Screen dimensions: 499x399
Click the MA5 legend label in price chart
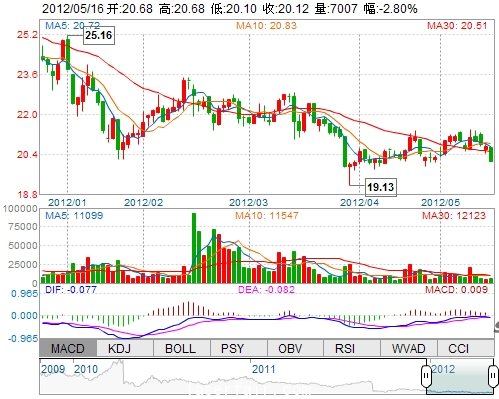72,25
